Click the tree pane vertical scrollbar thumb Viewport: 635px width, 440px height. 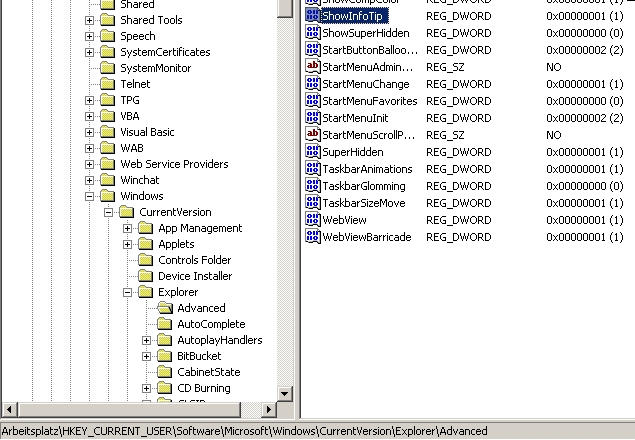point(284,8)
